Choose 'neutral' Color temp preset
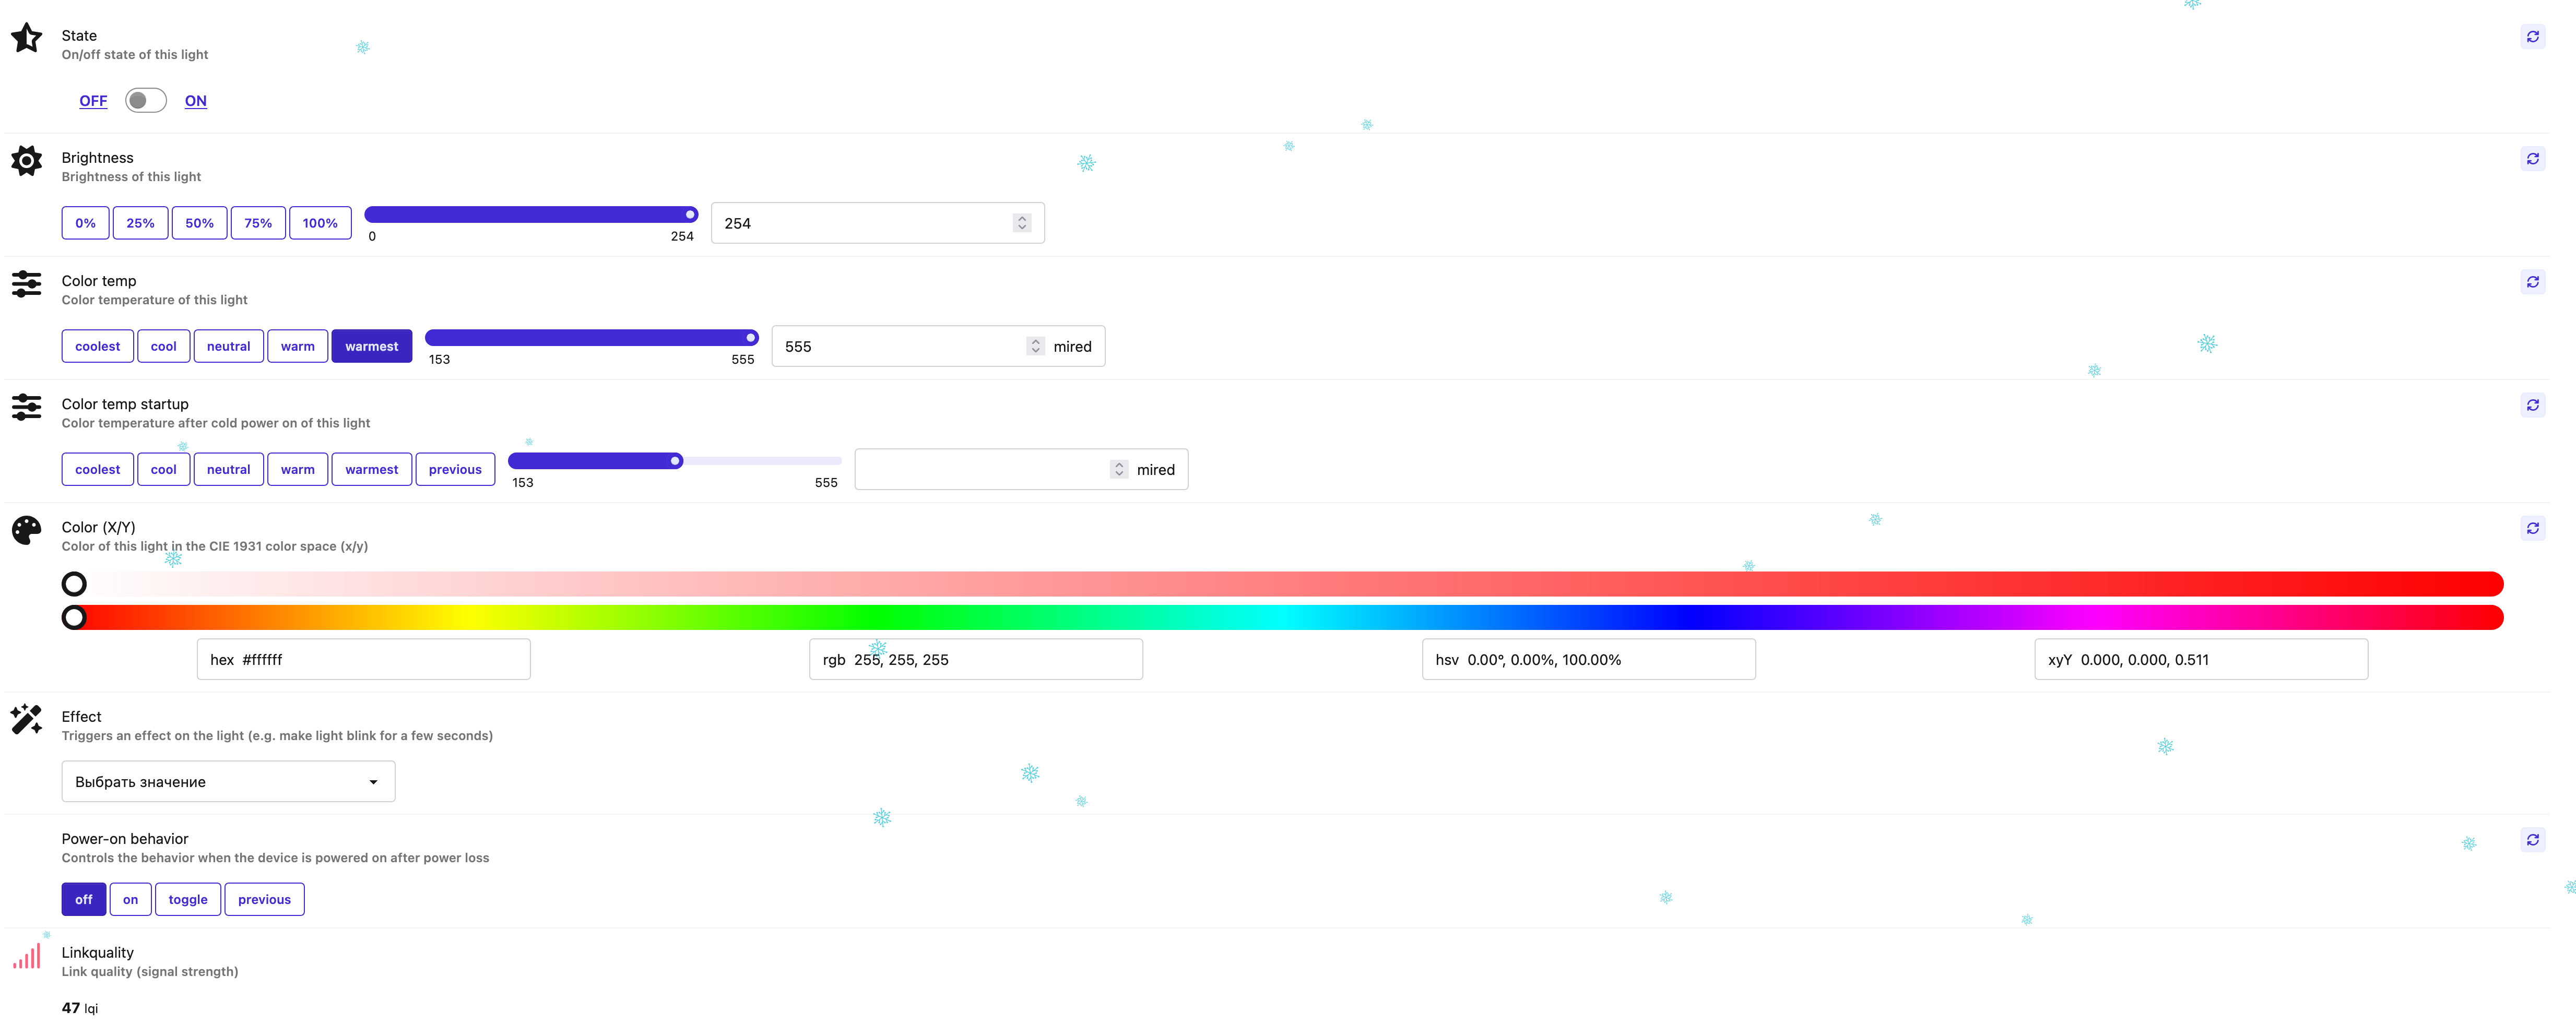Viewport: 2576px width, 1024px height. point(228,346)
